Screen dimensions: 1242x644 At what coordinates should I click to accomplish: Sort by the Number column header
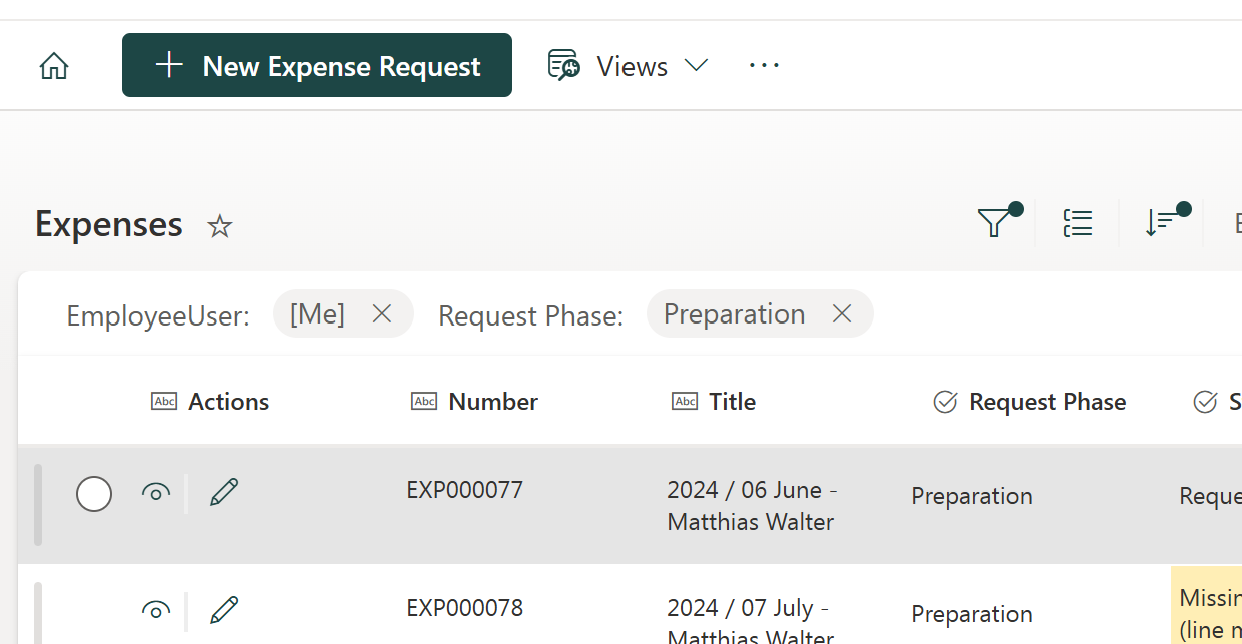492,402
